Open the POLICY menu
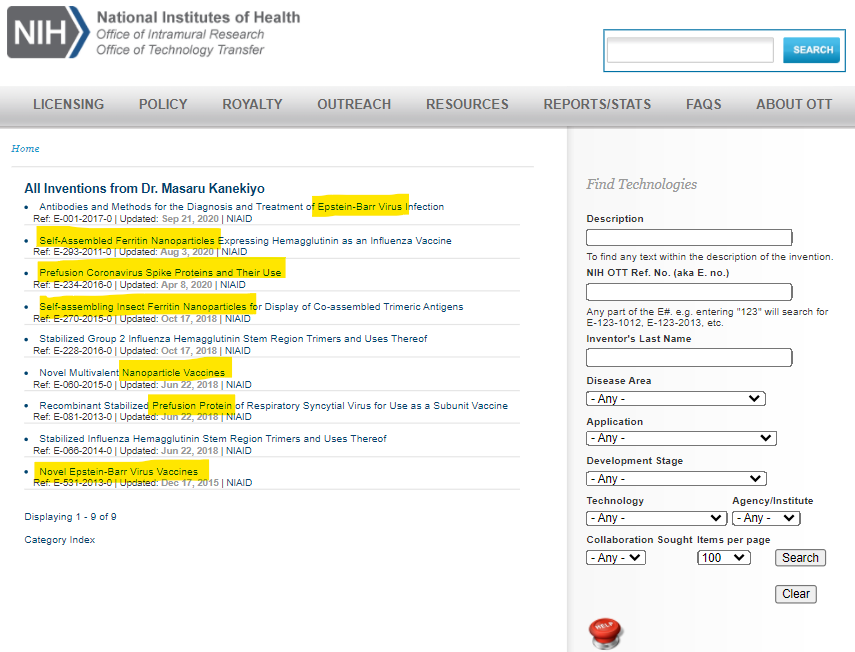This screenshot has width=855, height=652. (163, 104)
